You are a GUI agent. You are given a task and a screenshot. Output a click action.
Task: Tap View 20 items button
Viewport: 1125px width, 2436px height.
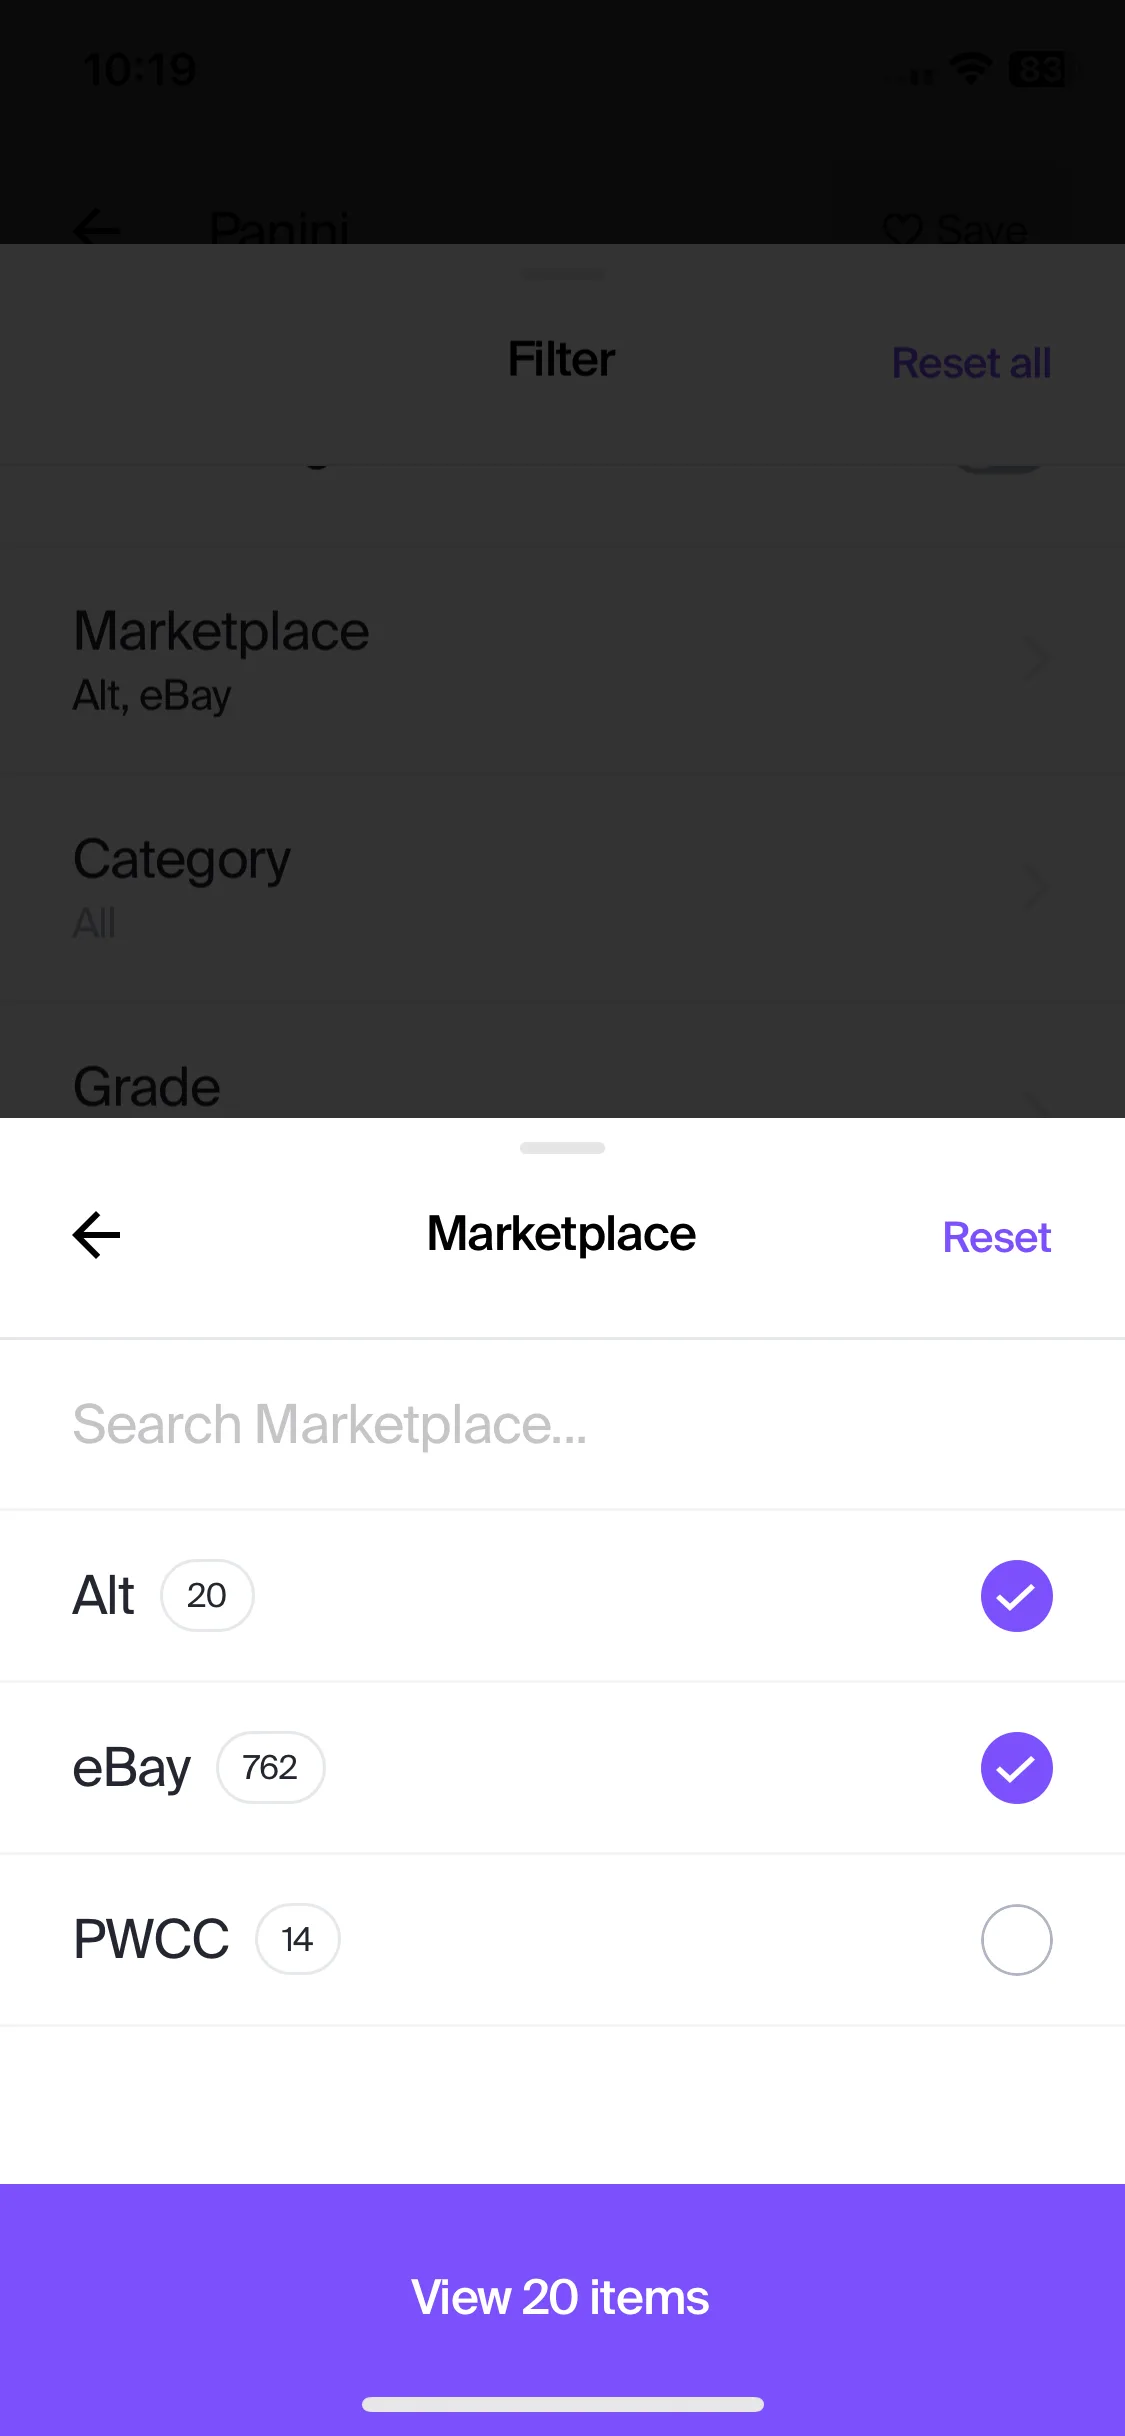coord(562,2297)
